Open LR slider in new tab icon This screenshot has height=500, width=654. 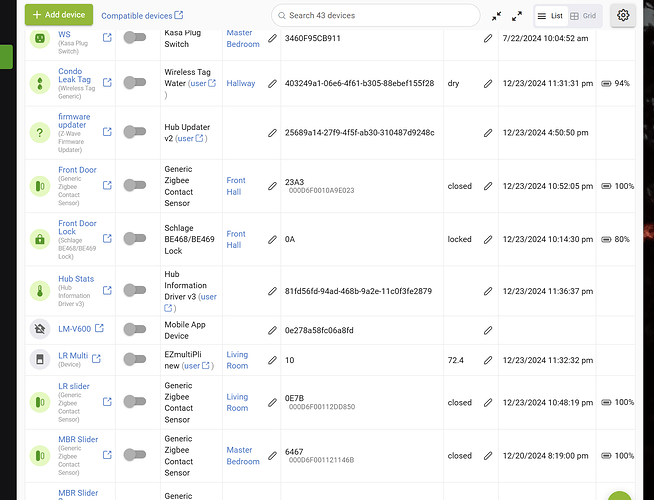pos(107,402)
